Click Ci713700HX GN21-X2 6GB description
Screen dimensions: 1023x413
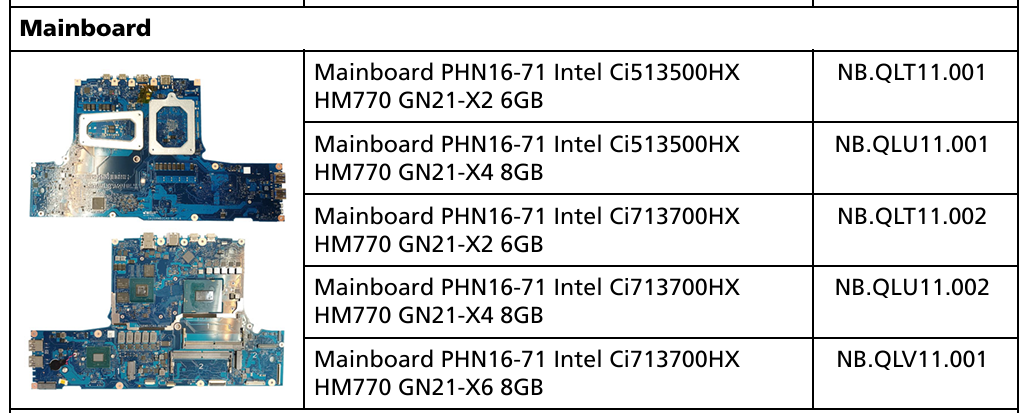(x=527, y=230)
